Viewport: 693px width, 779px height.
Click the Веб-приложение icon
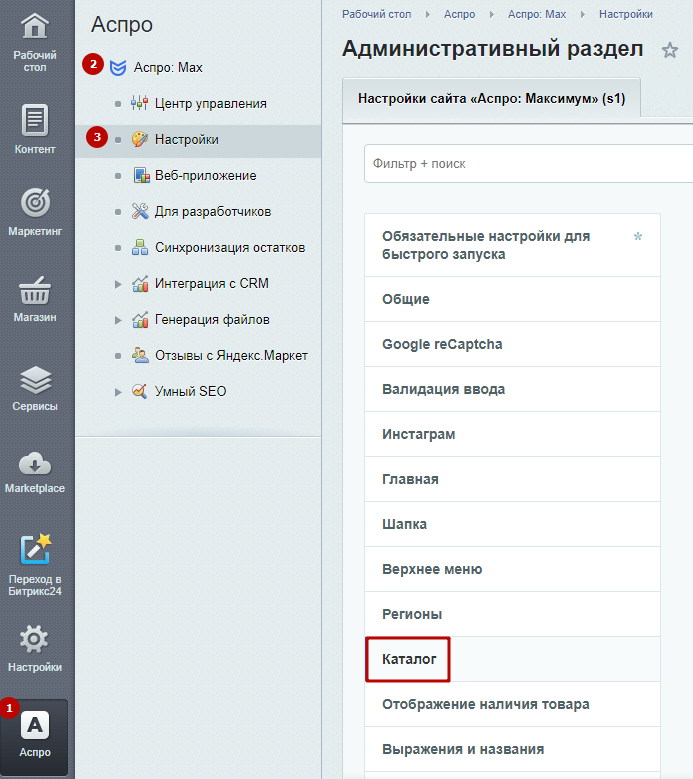pos(142,175)
